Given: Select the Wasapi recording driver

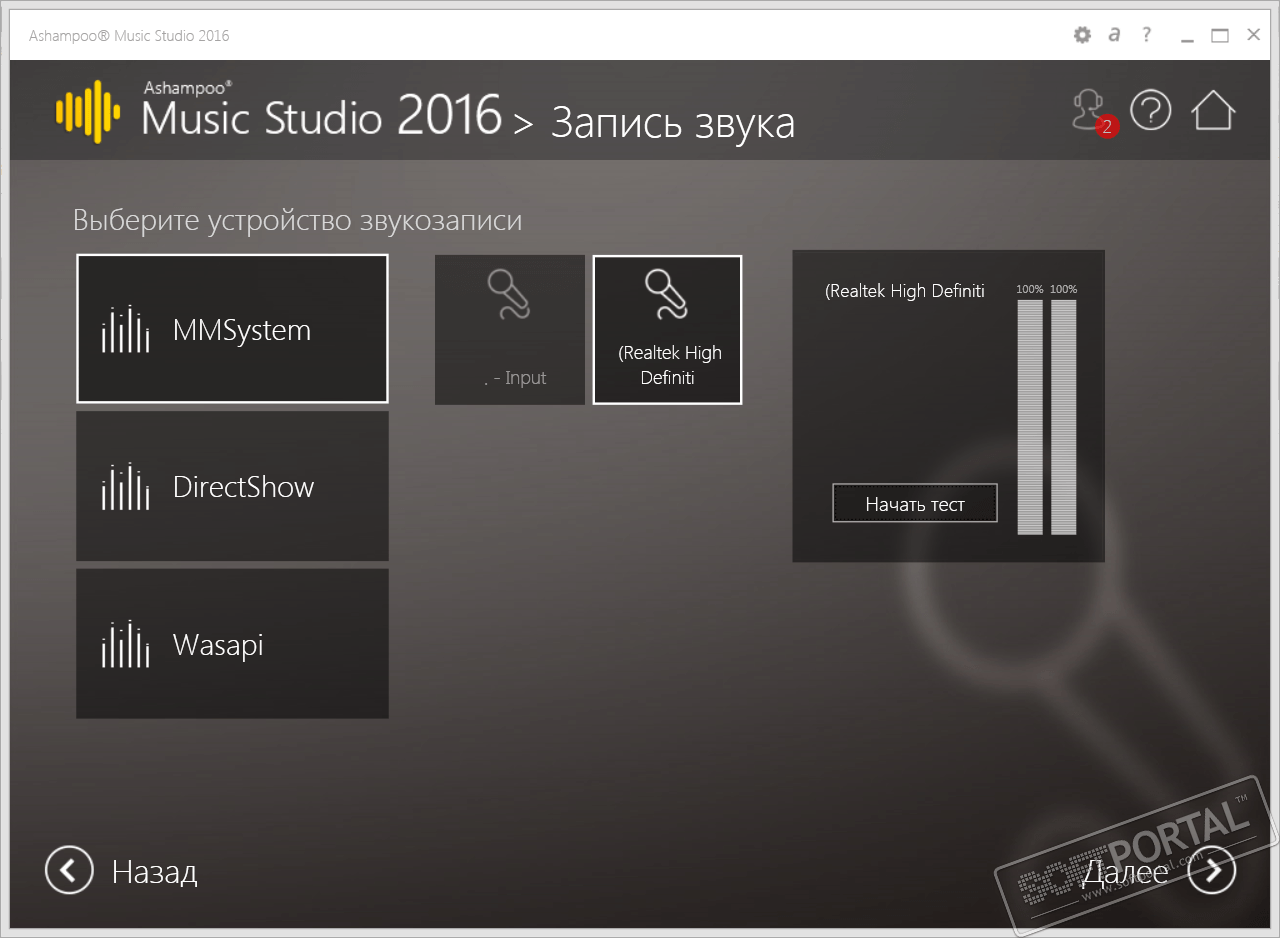Looking at the screenshot, I should [x=232, y=644].
